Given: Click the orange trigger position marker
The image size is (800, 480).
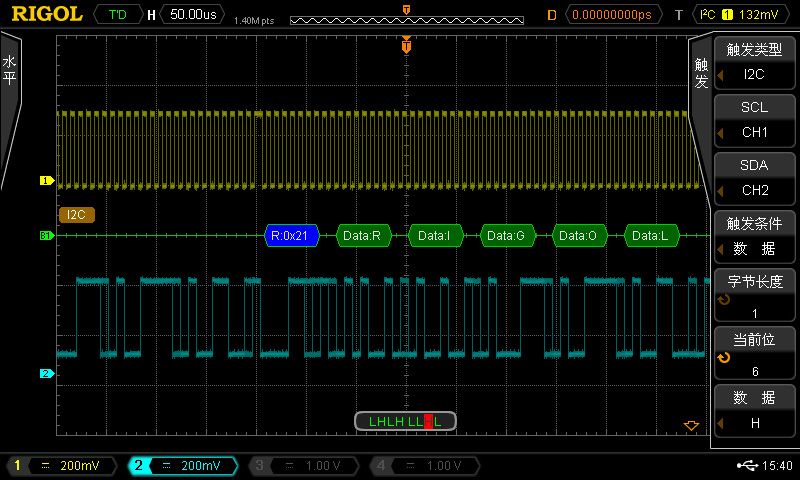Looking at the screenshot, I should [405, 46].
